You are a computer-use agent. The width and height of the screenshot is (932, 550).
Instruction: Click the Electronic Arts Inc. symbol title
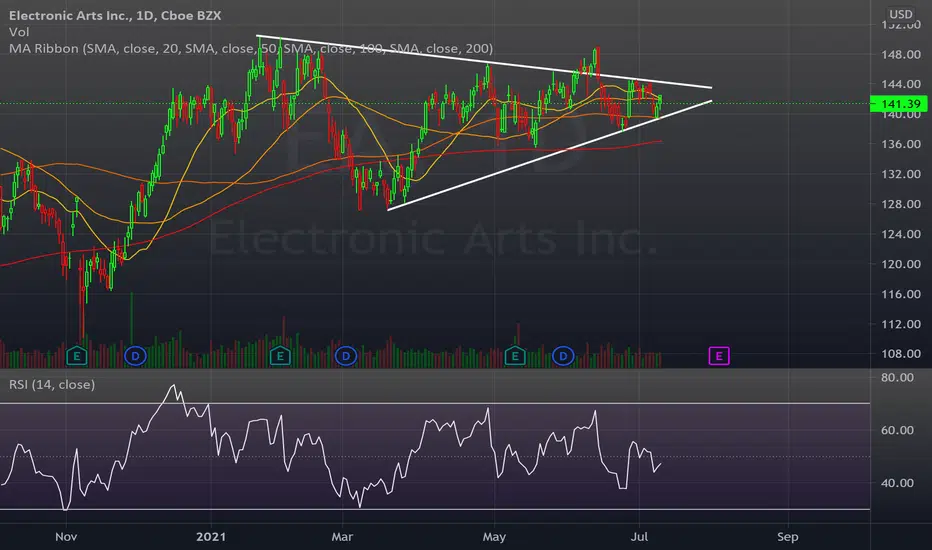point(115,15)
